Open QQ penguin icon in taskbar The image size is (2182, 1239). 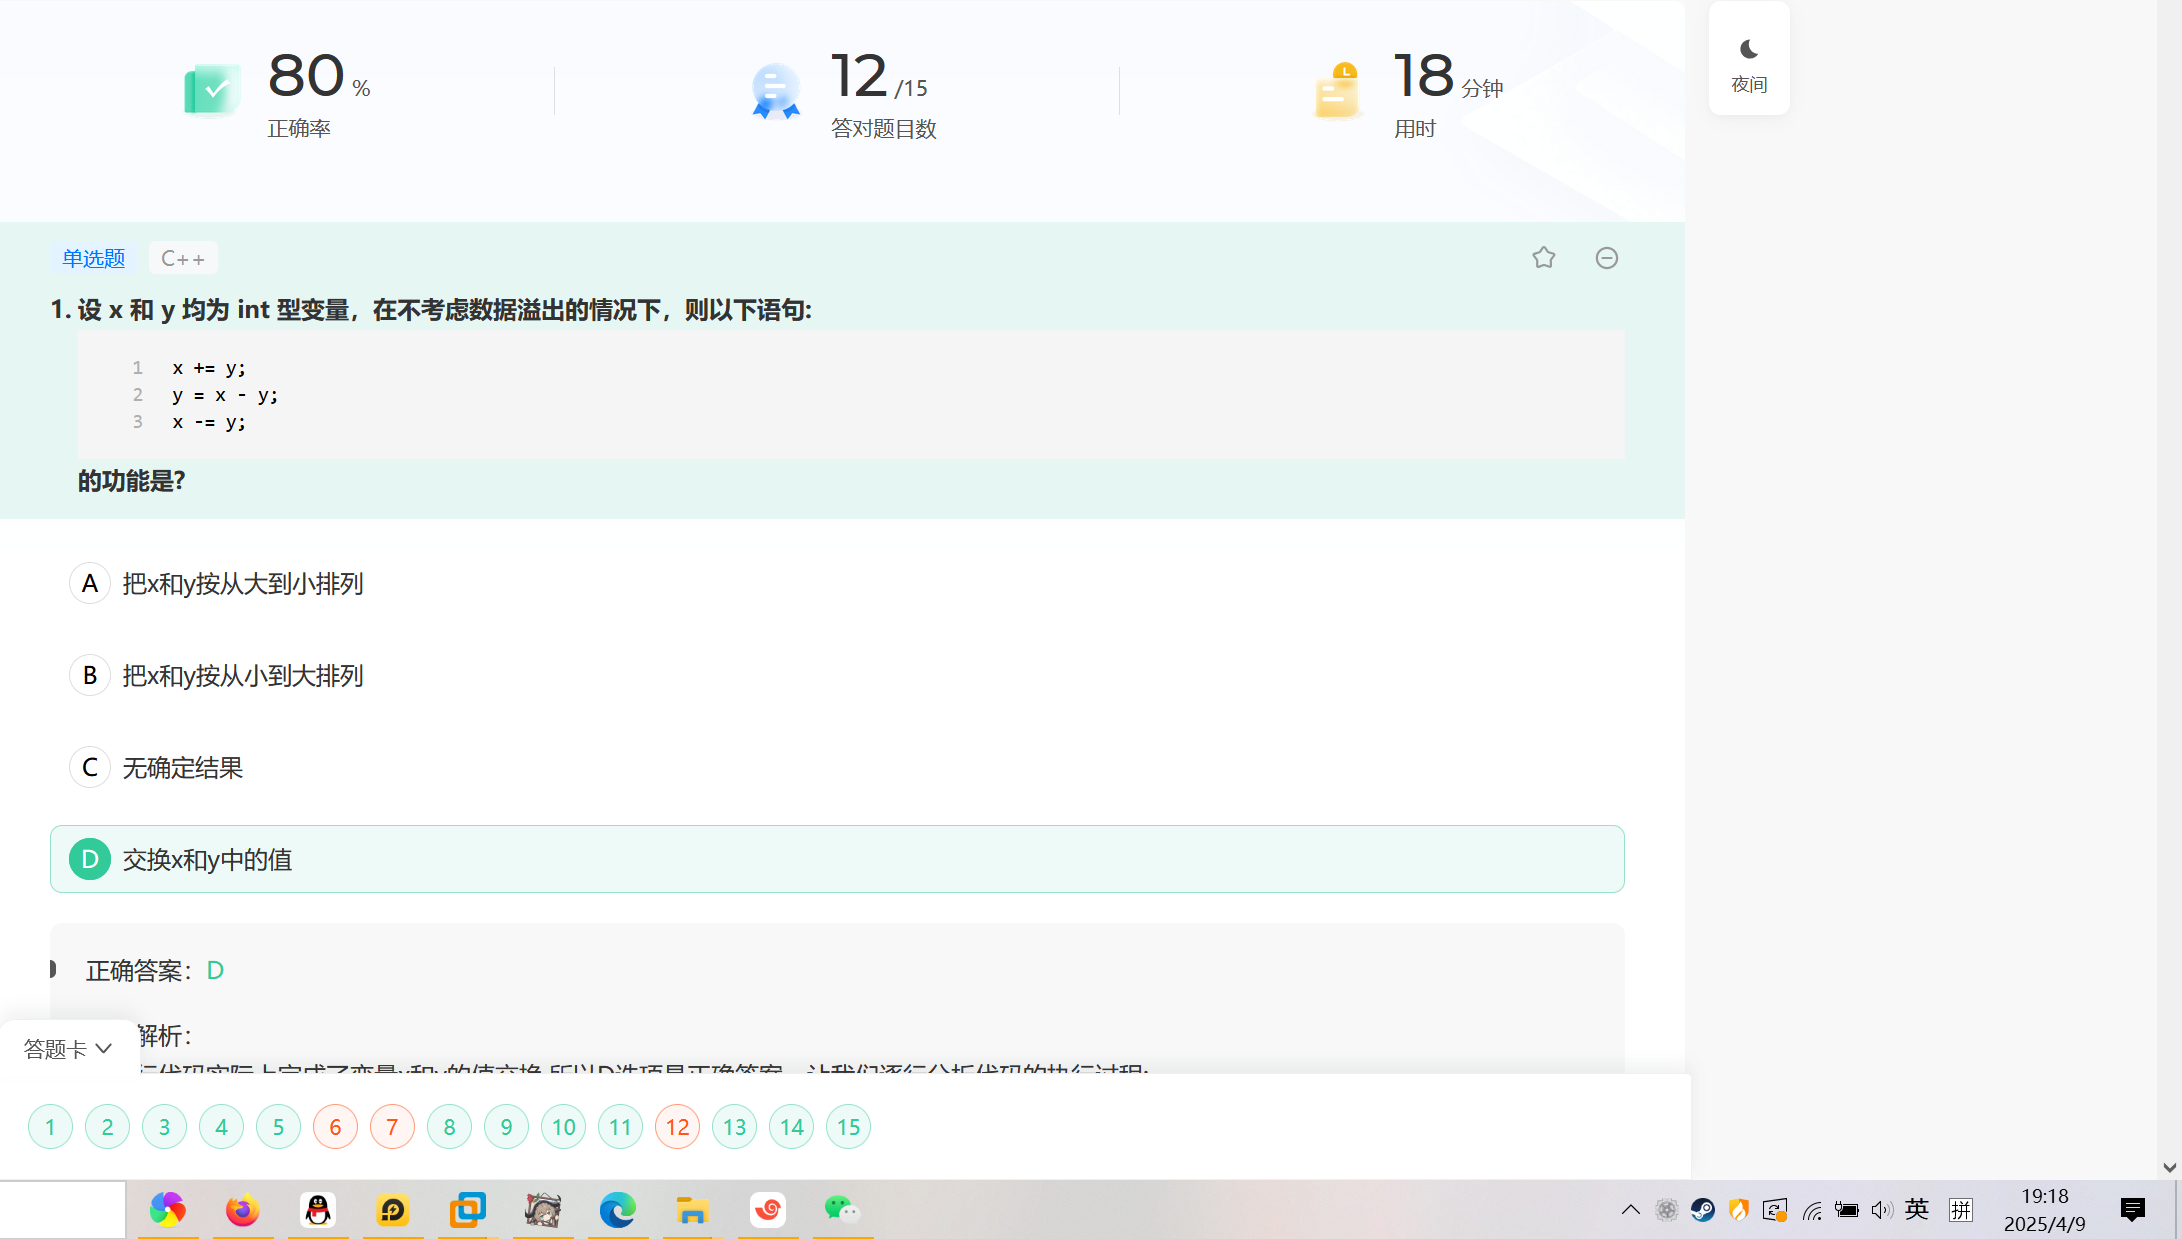coord(317,1210)
